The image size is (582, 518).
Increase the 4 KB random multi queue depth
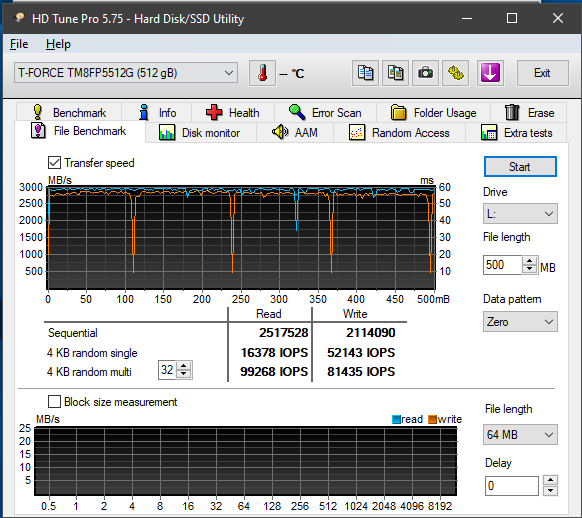[184, 366]
